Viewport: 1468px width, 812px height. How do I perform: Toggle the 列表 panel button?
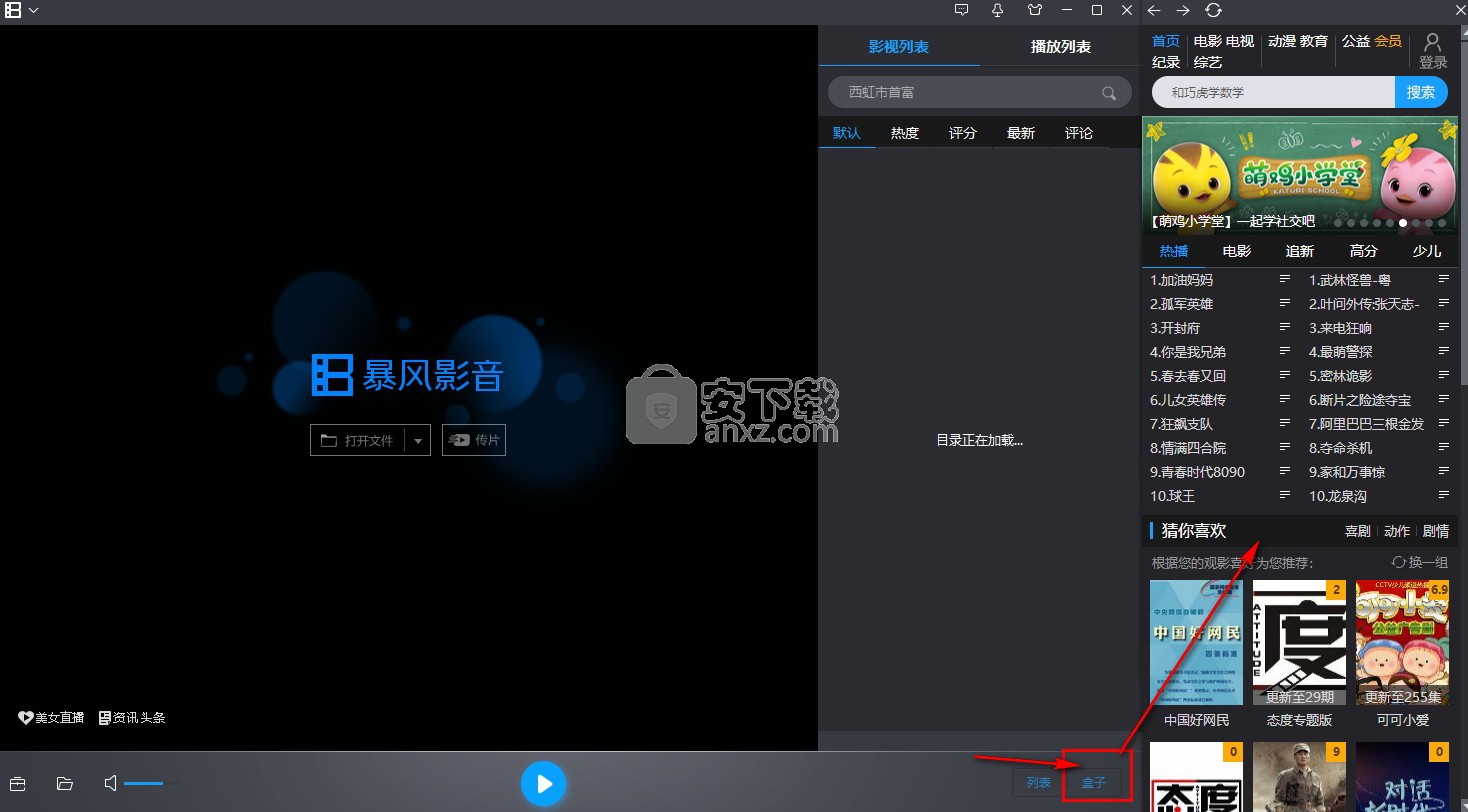coord(1038,783)
